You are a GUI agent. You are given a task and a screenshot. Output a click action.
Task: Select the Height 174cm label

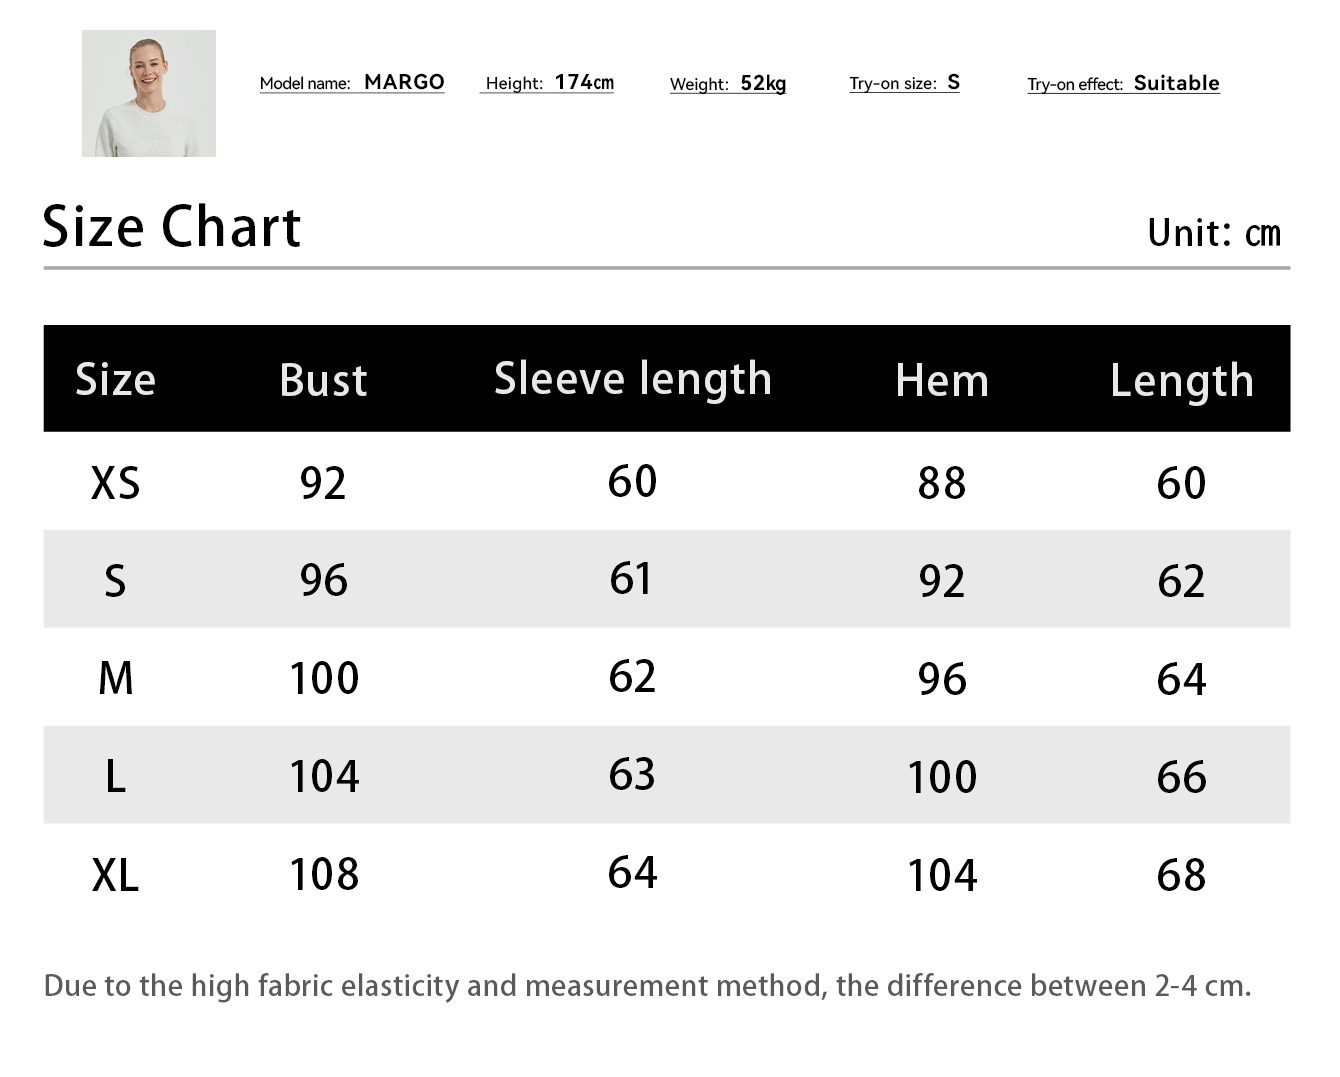549,83
